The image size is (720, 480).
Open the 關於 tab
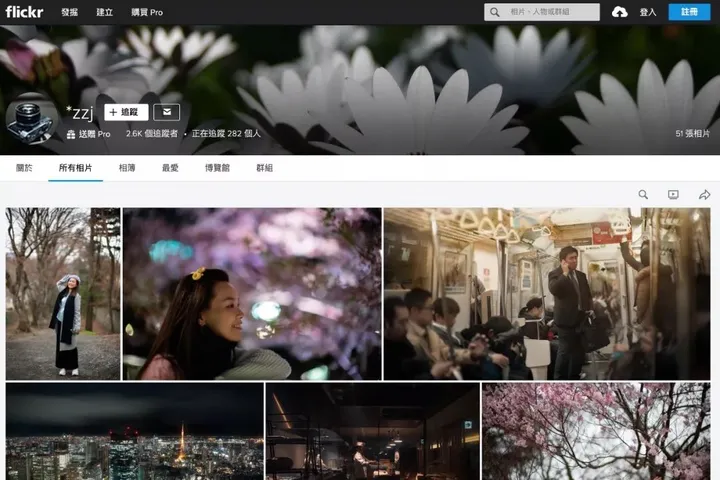pyautogui.click(x=24, y=168)
